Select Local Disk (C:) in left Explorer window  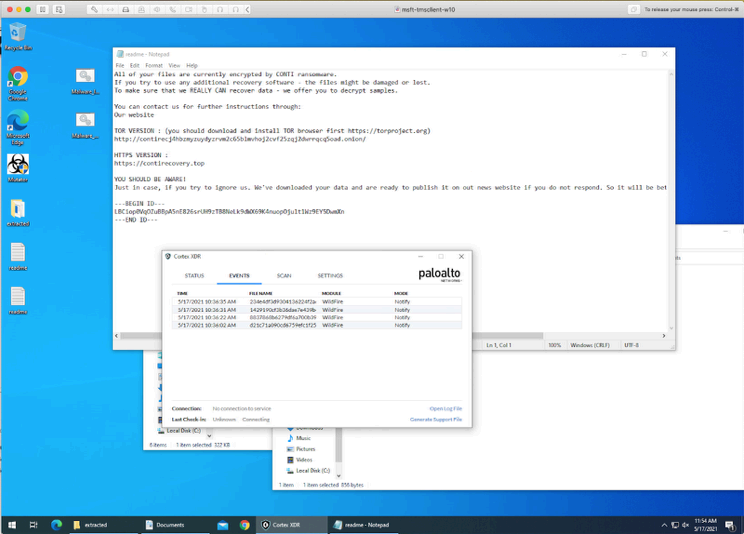(x=179, y=431)
